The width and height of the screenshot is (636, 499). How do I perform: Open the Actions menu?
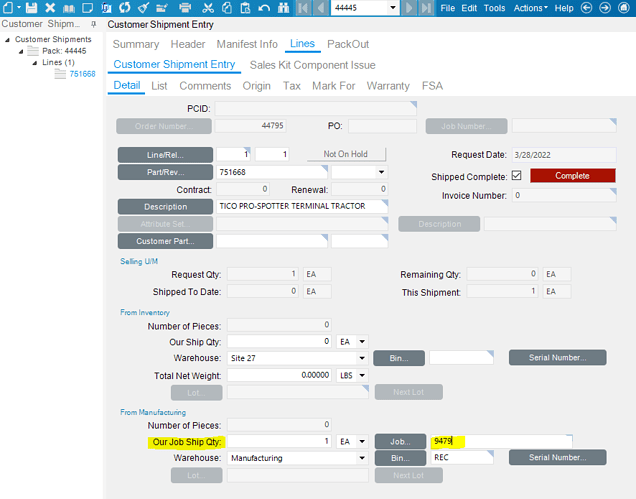click(x=530, y=8)
